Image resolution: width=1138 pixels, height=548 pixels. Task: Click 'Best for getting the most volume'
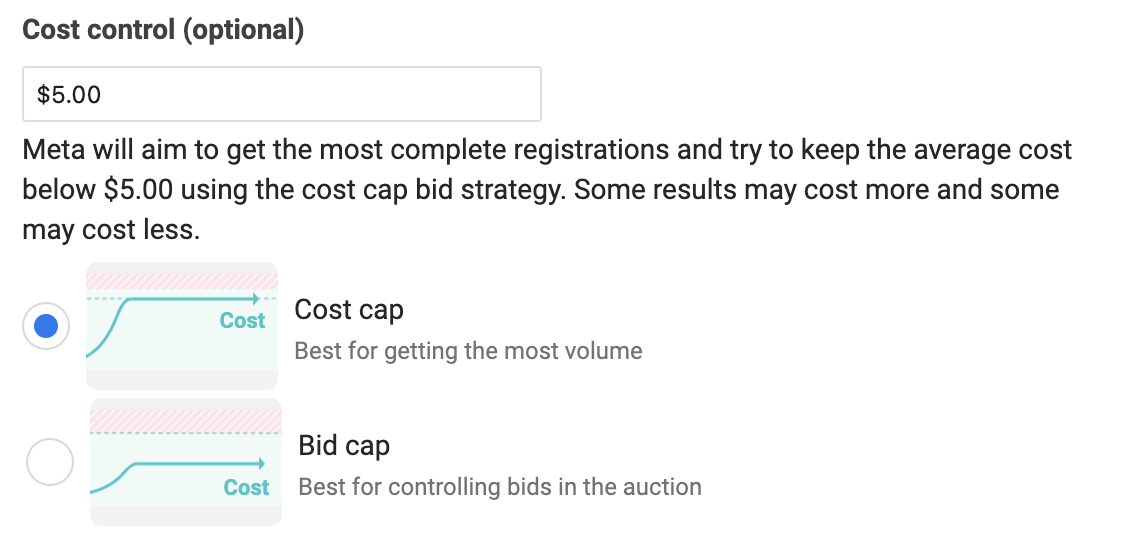[468, 351]
